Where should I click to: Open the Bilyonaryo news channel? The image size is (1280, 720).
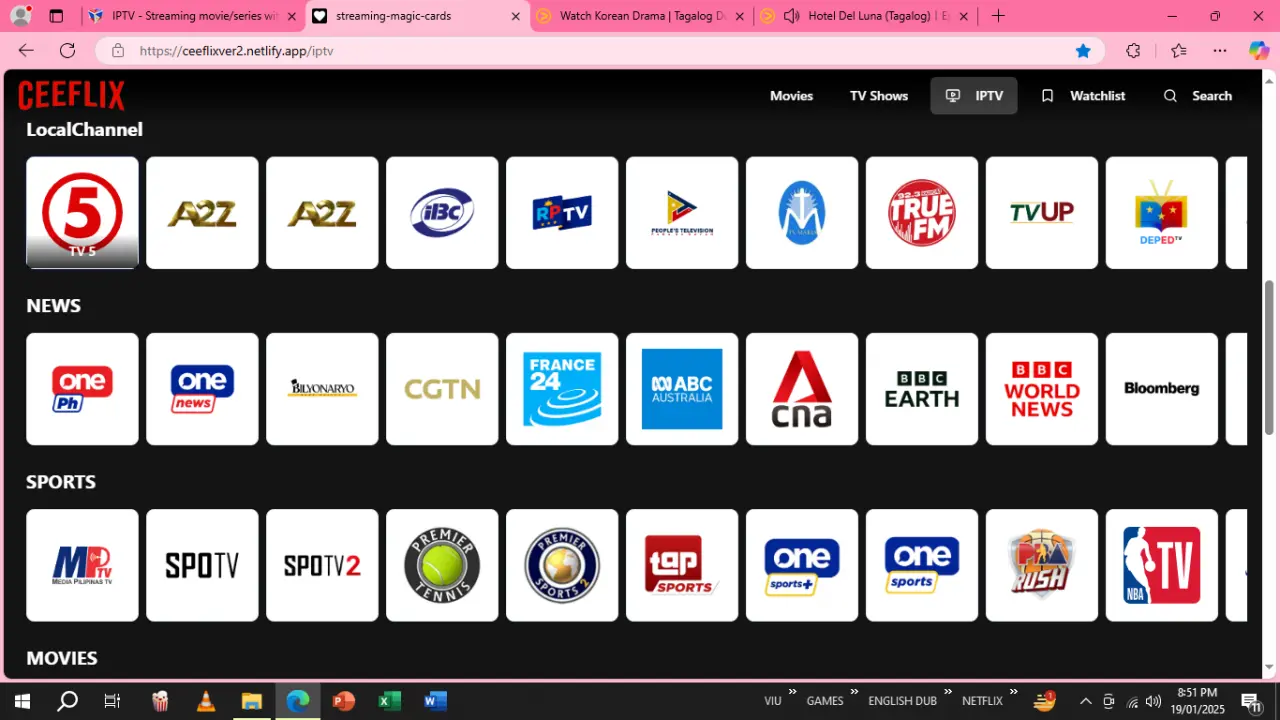[x=322, y=389]
